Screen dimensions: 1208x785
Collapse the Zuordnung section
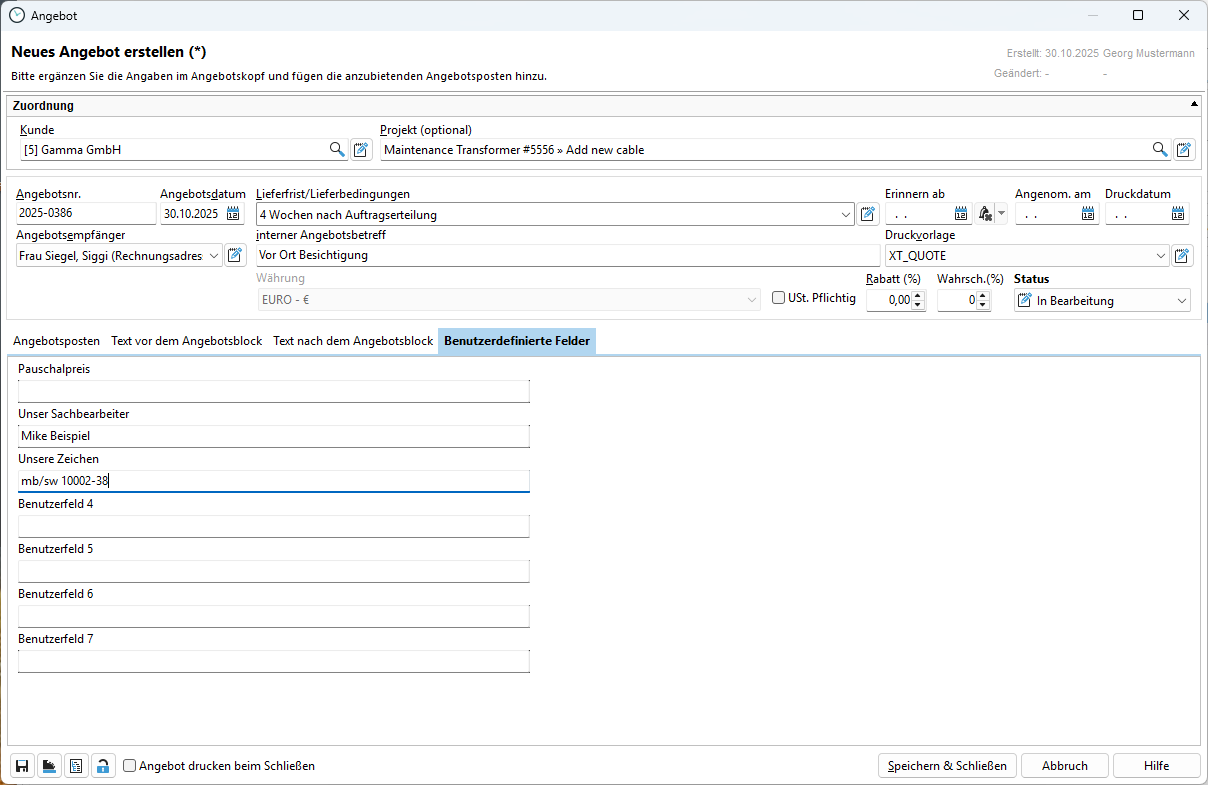point(1193,104)
